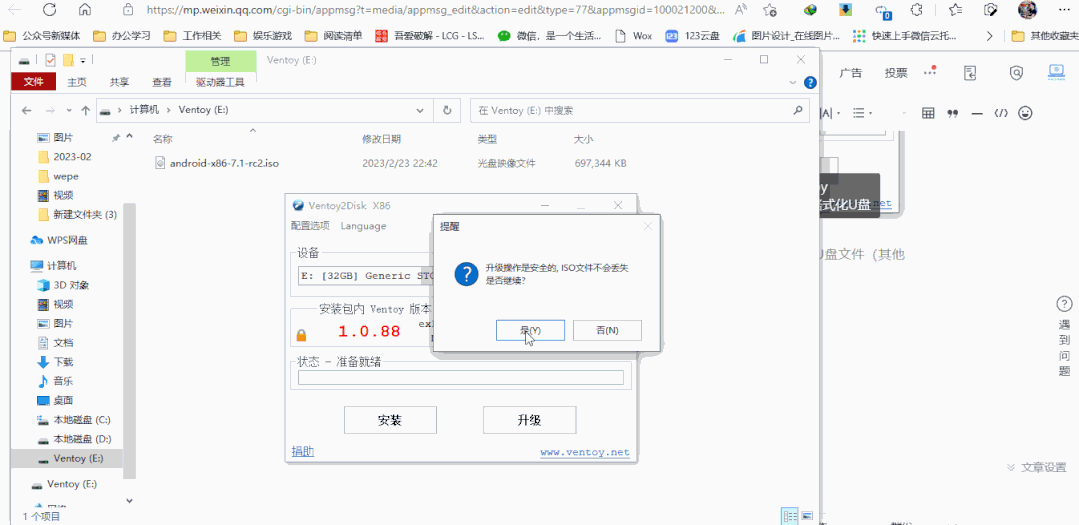Open emoji picker in WeChat editor
Screen dimensions: 1079x525
click(1025, 113)
